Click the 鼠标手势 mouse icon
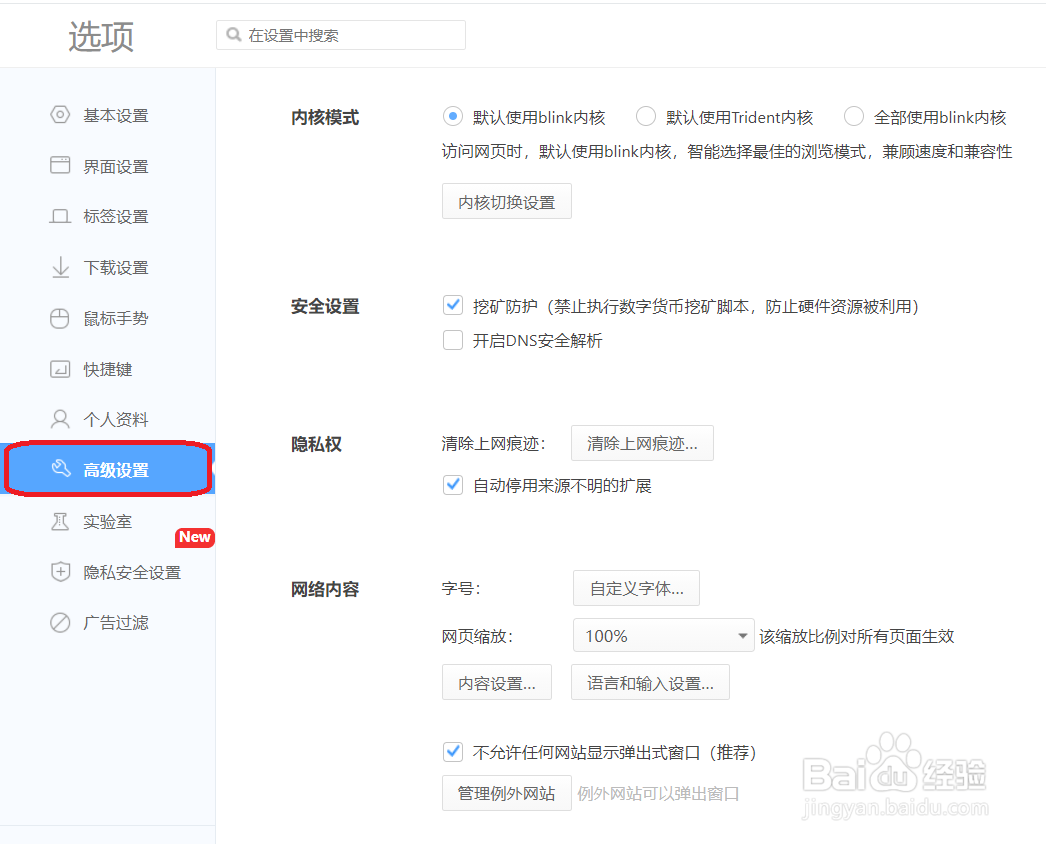Image resolution: width=1046 pixels, height=844 pixels. point(60,318)
